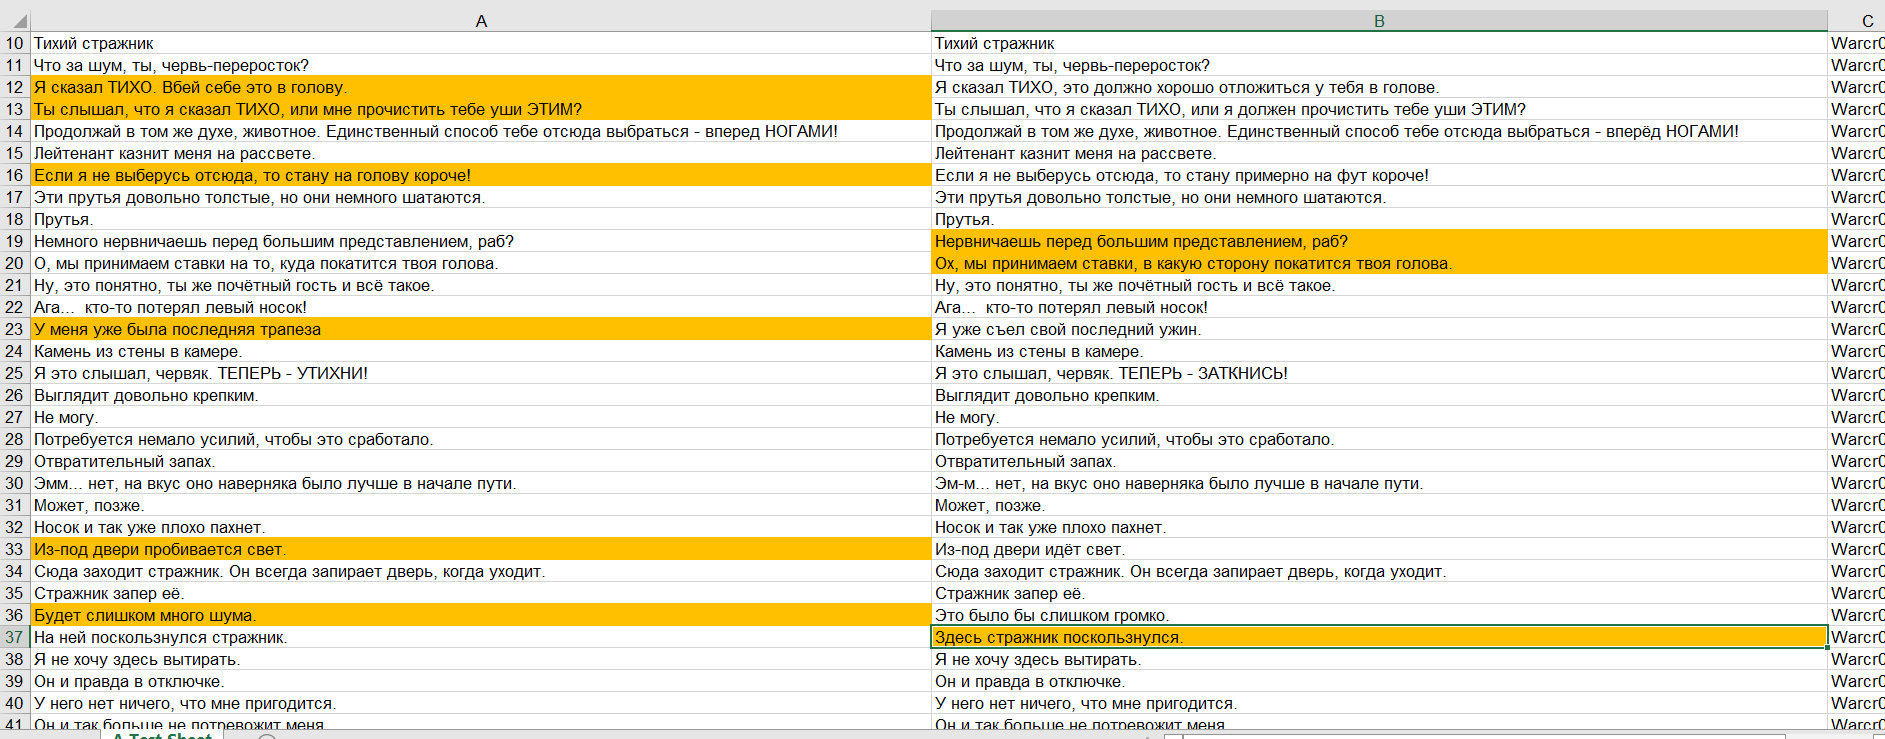Click cell A17 'Эти прутья довольно толстые'
1885x739 pixels.
[x=481, y=197]
